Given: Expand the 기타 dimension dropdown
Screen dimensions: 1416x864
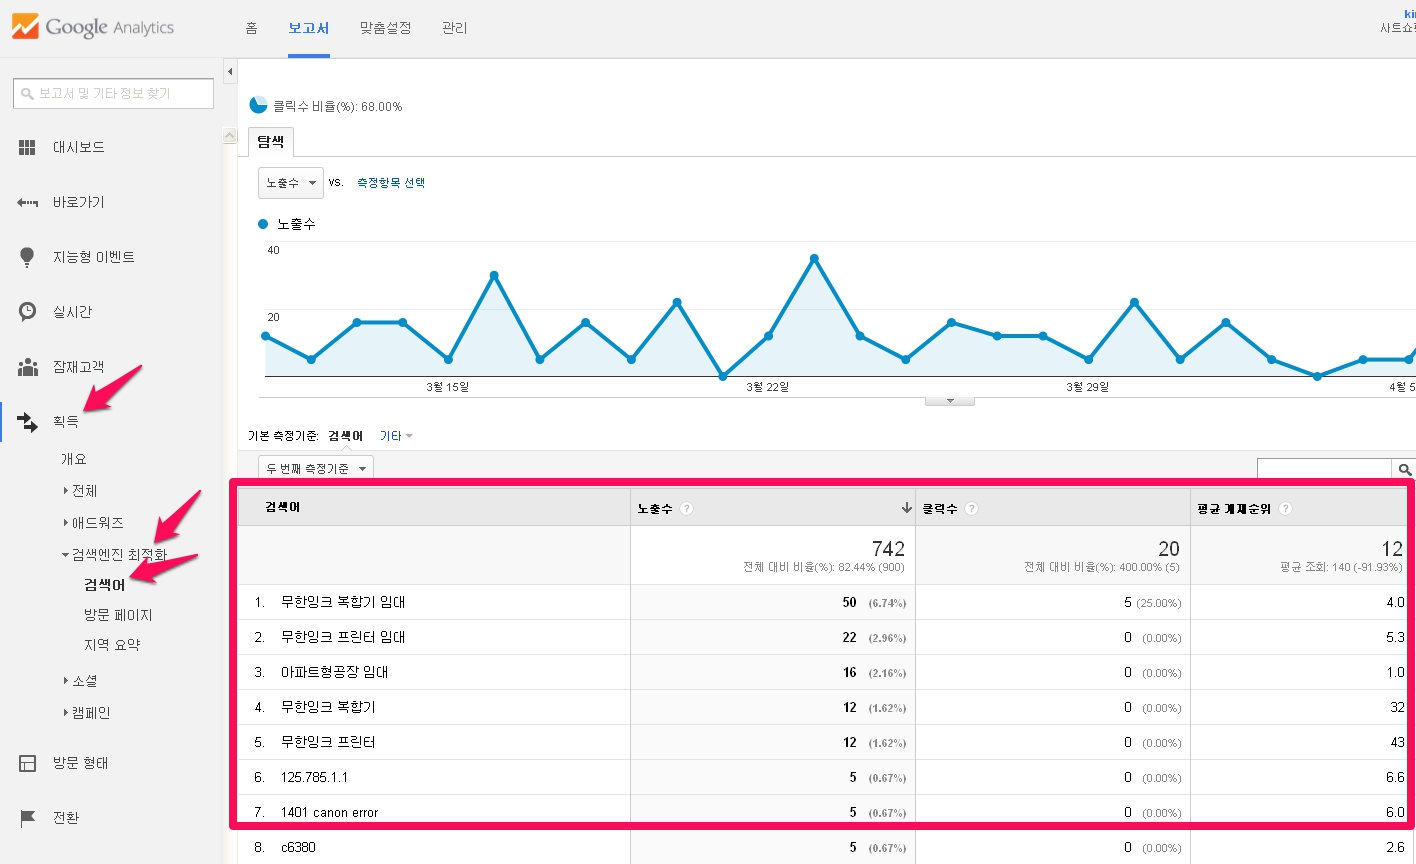Looking at the screenshot, I should pyautogui.click(x=396, y=436).
